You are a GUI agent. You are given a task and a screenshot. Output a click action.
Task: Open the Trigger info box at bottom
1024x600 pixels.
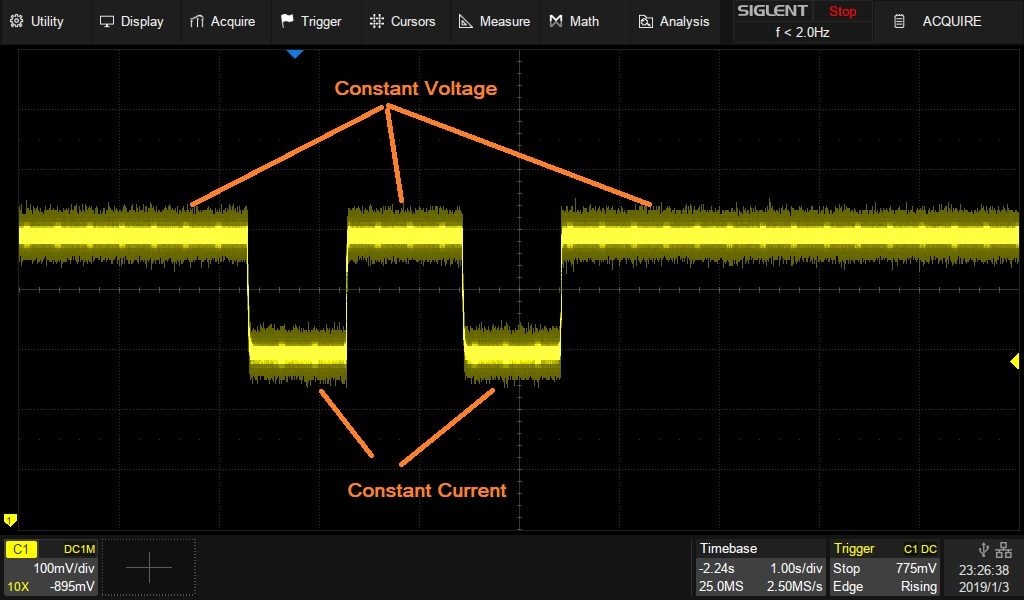(886, 567)
